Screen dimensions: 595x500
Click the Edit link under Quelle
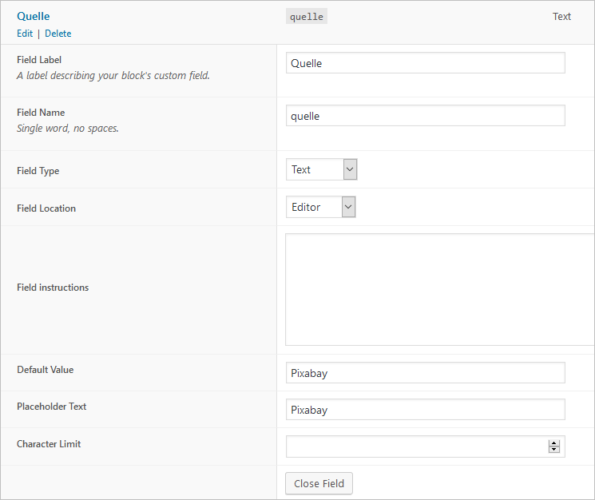point(25,33)
